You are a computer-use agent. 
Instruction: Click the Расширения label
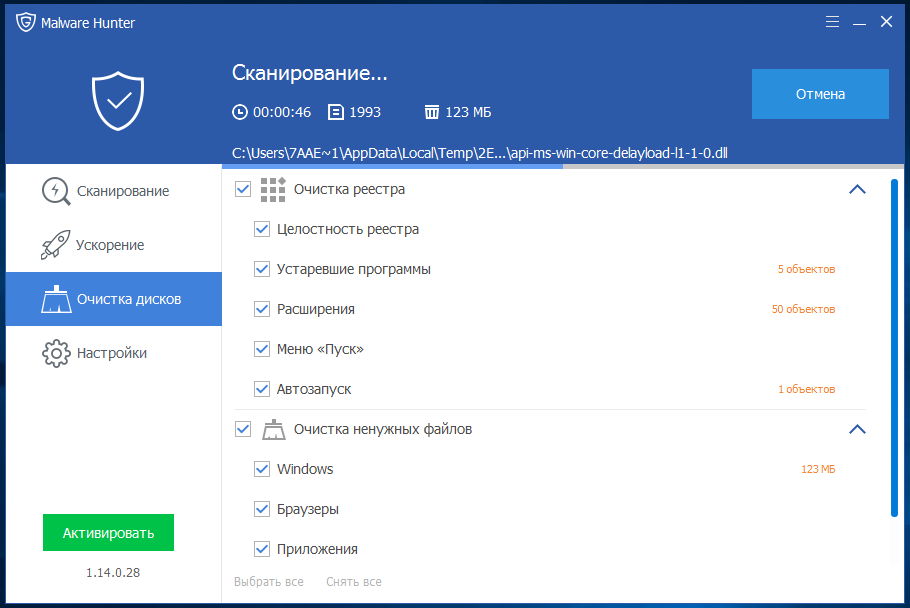click(316, 309)
